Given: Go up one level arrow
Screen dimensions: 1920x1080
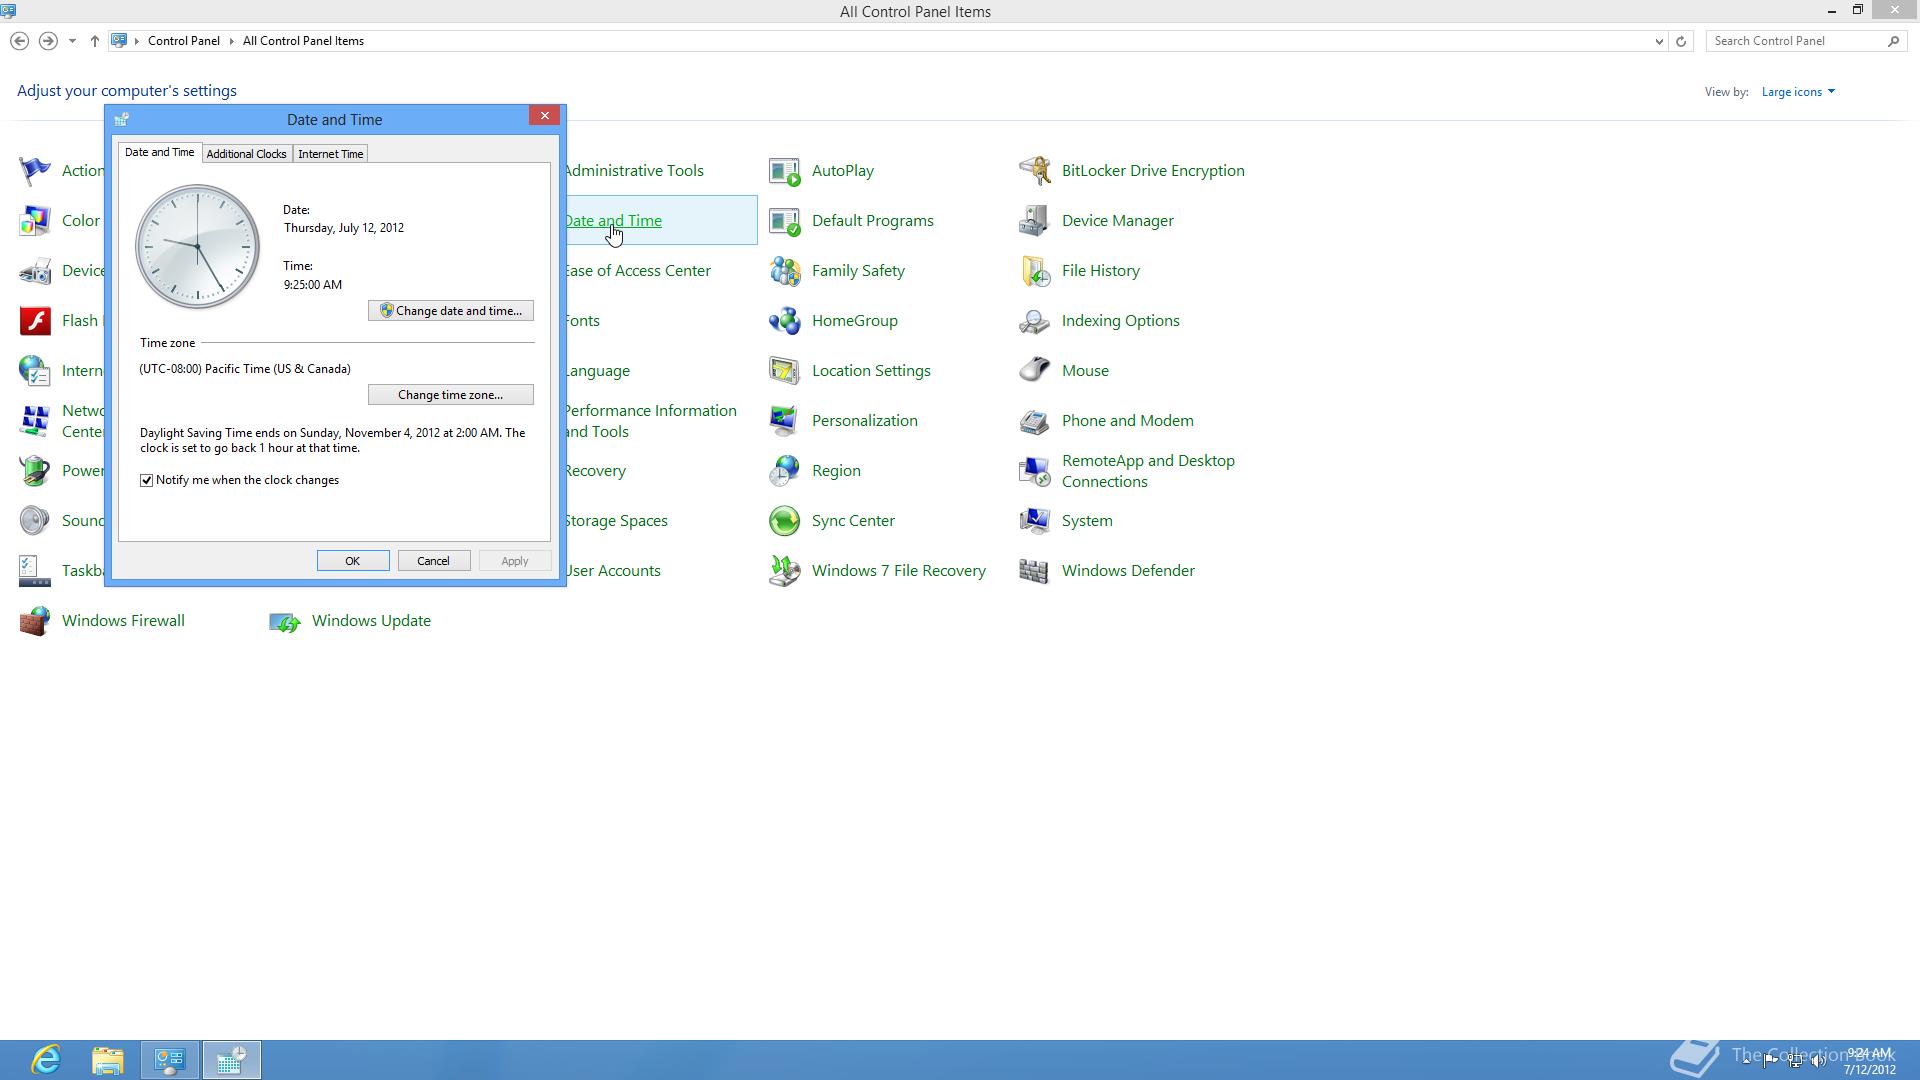Looking at the screenshot, I should coord(95,41).
